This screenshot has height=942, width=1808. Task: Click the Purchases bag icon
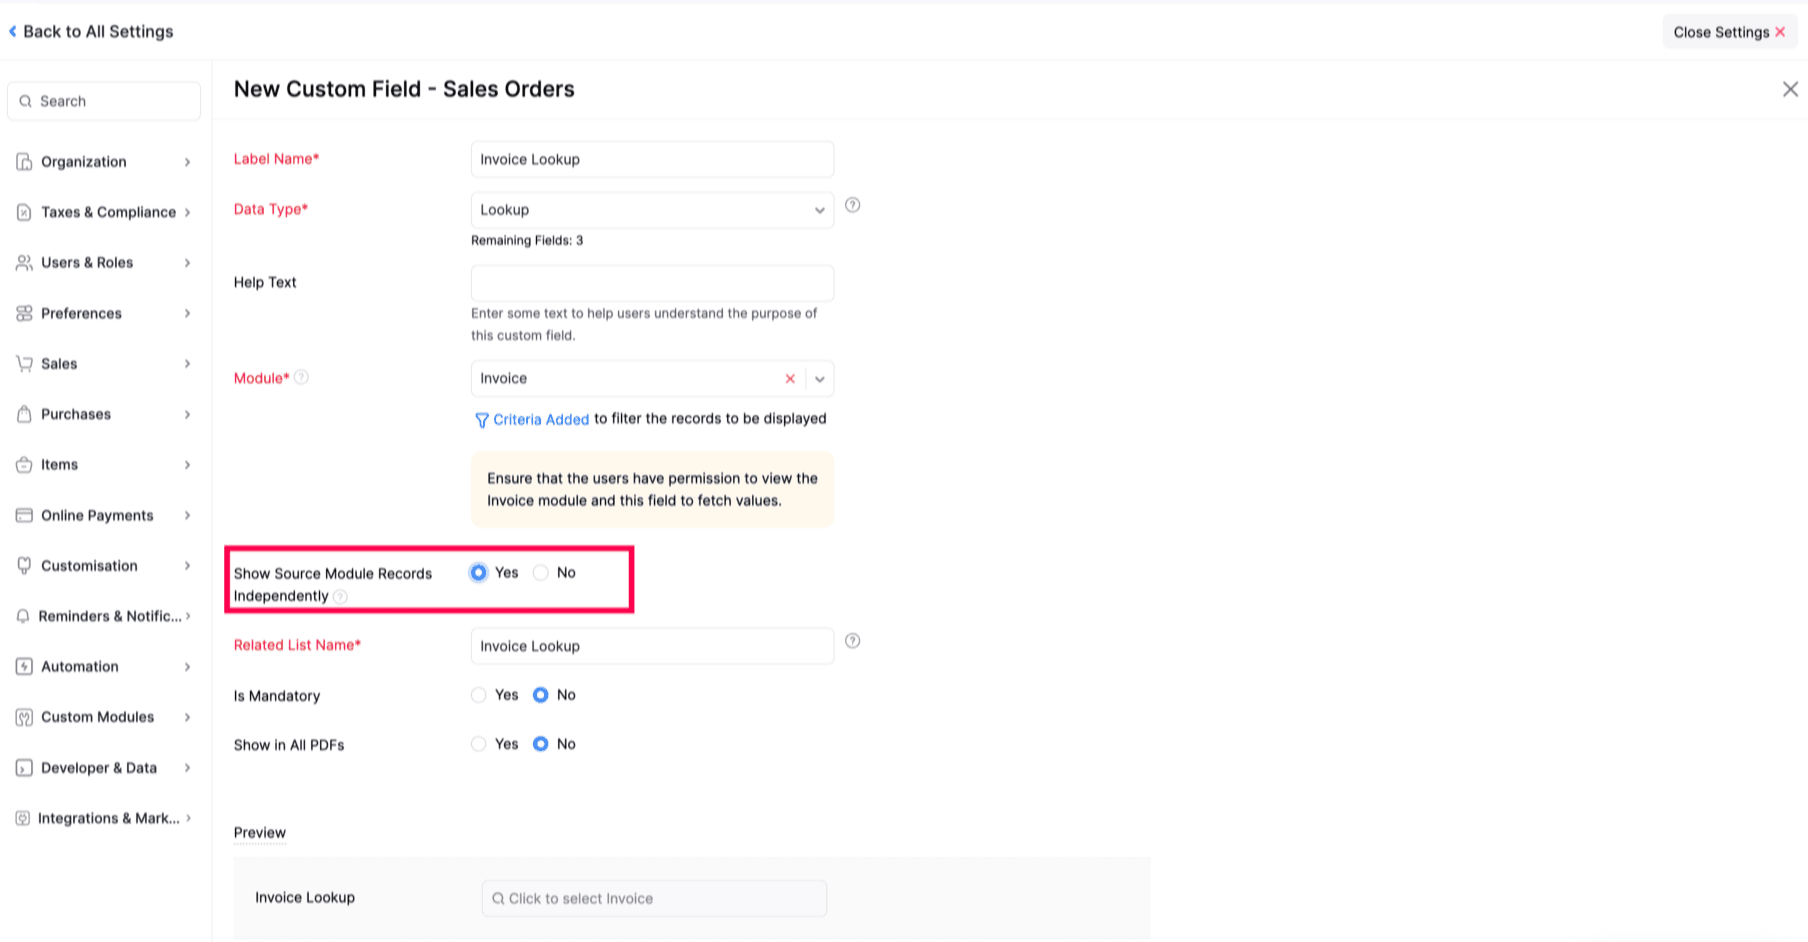pos(24,414)
